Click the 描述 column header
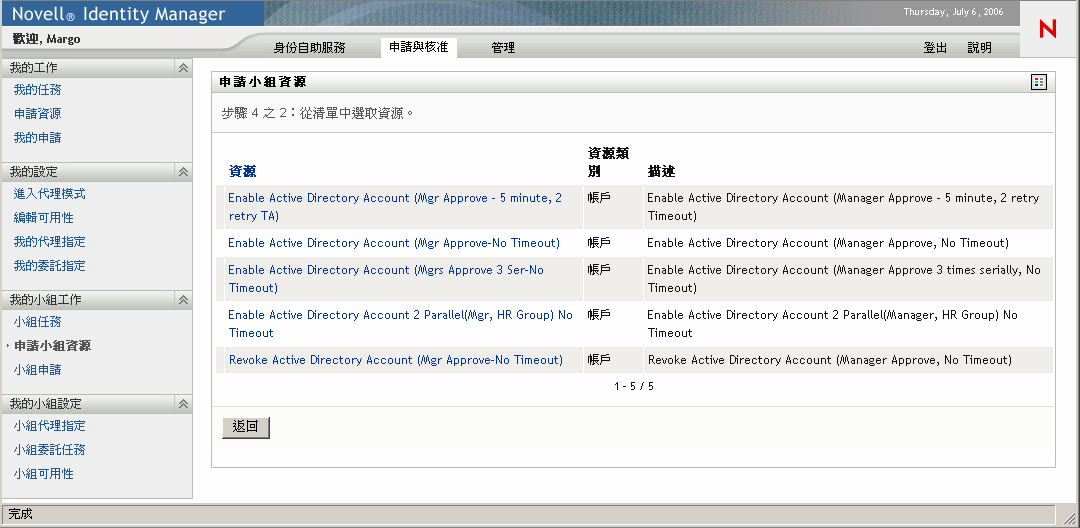Screen dimensions: 1080x528 coord(661,171)
